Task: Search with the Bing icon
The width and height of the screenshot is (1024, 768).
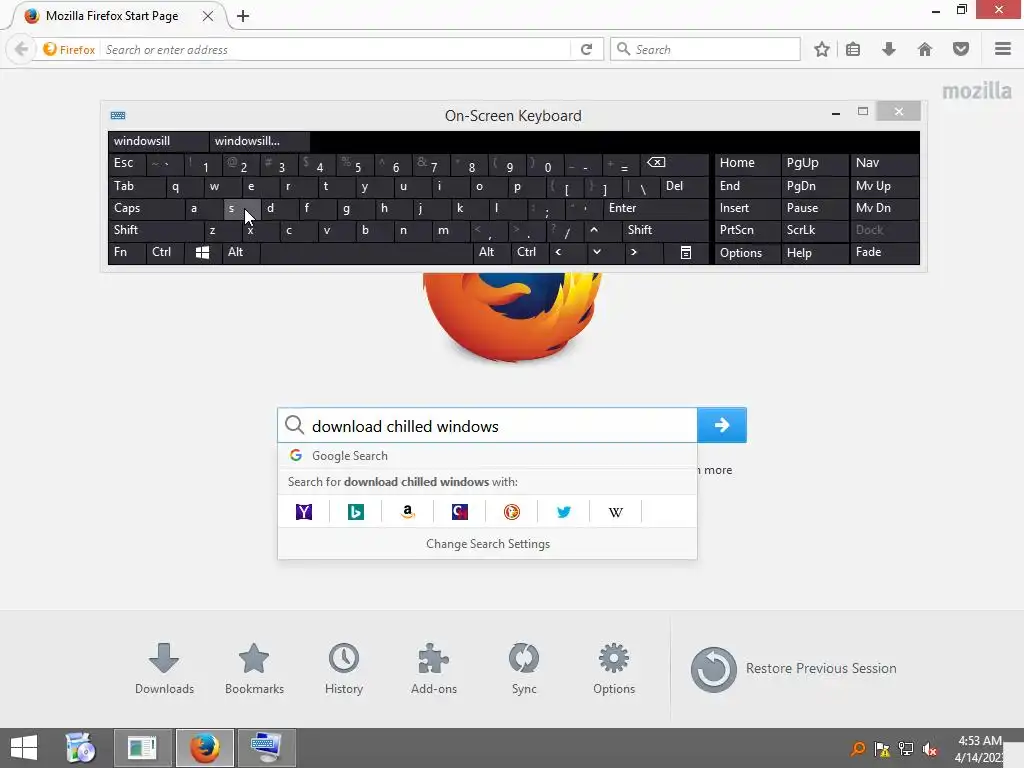Action: click(x=356, y=512)
